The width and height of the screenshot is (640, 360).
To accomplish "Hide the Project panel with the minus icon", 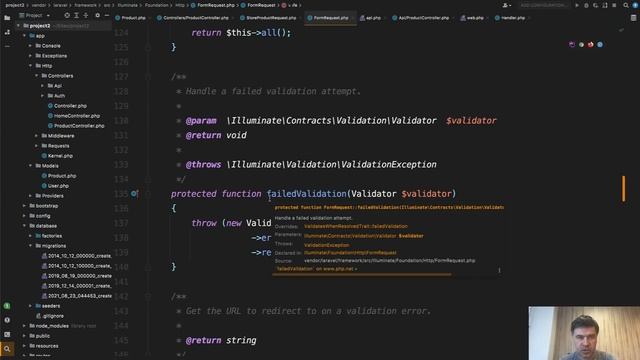I will pyautogui.click(x=107, y=16).
